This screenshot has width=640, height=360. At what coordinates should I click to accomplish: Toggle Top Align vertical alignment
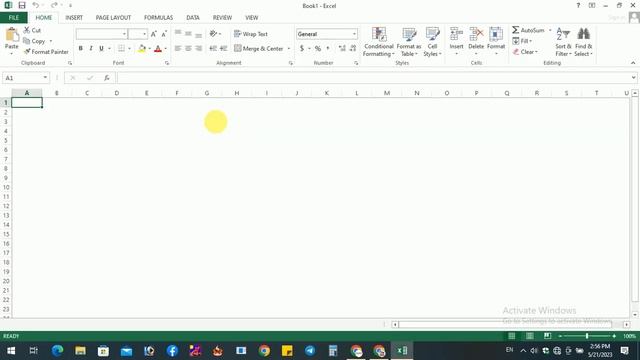pyautogui.click(x=178, y=33)
